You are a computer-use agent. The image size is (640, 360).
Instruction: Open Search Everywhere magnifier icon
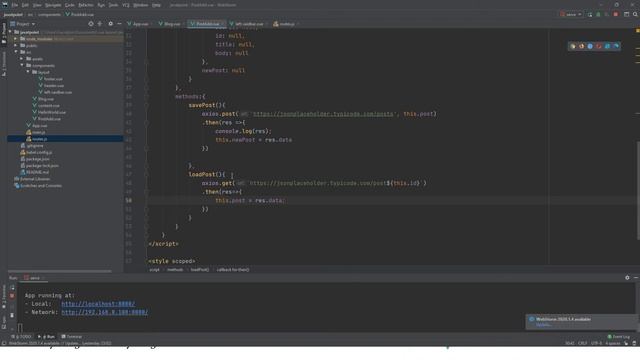tap(635, 14)
